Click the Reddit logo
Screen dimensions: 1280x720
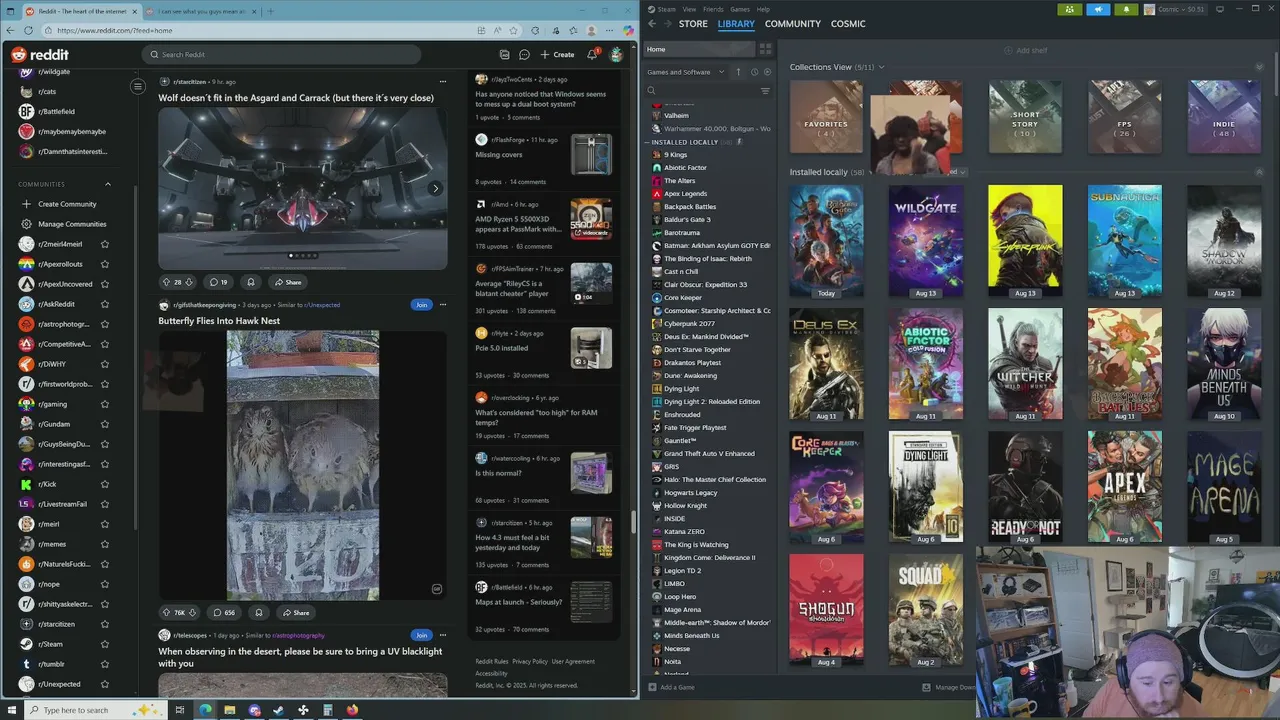(40, 54)
